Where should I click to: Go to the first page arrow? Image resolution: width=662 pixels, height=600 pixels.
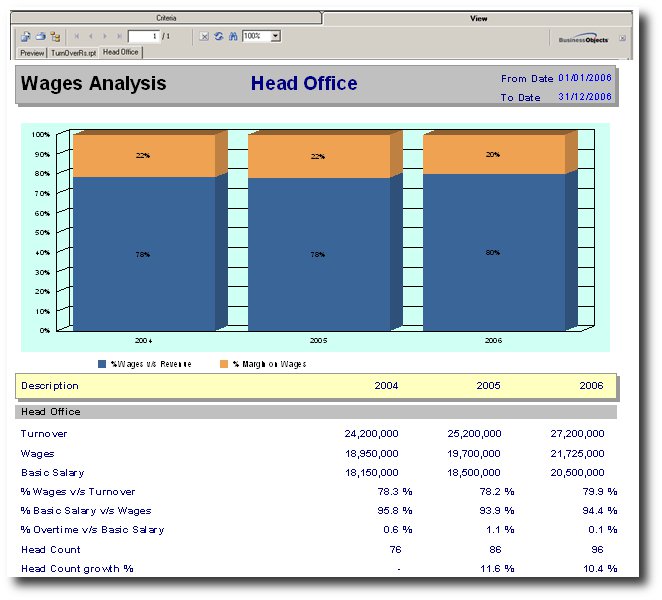pos(77,36)
